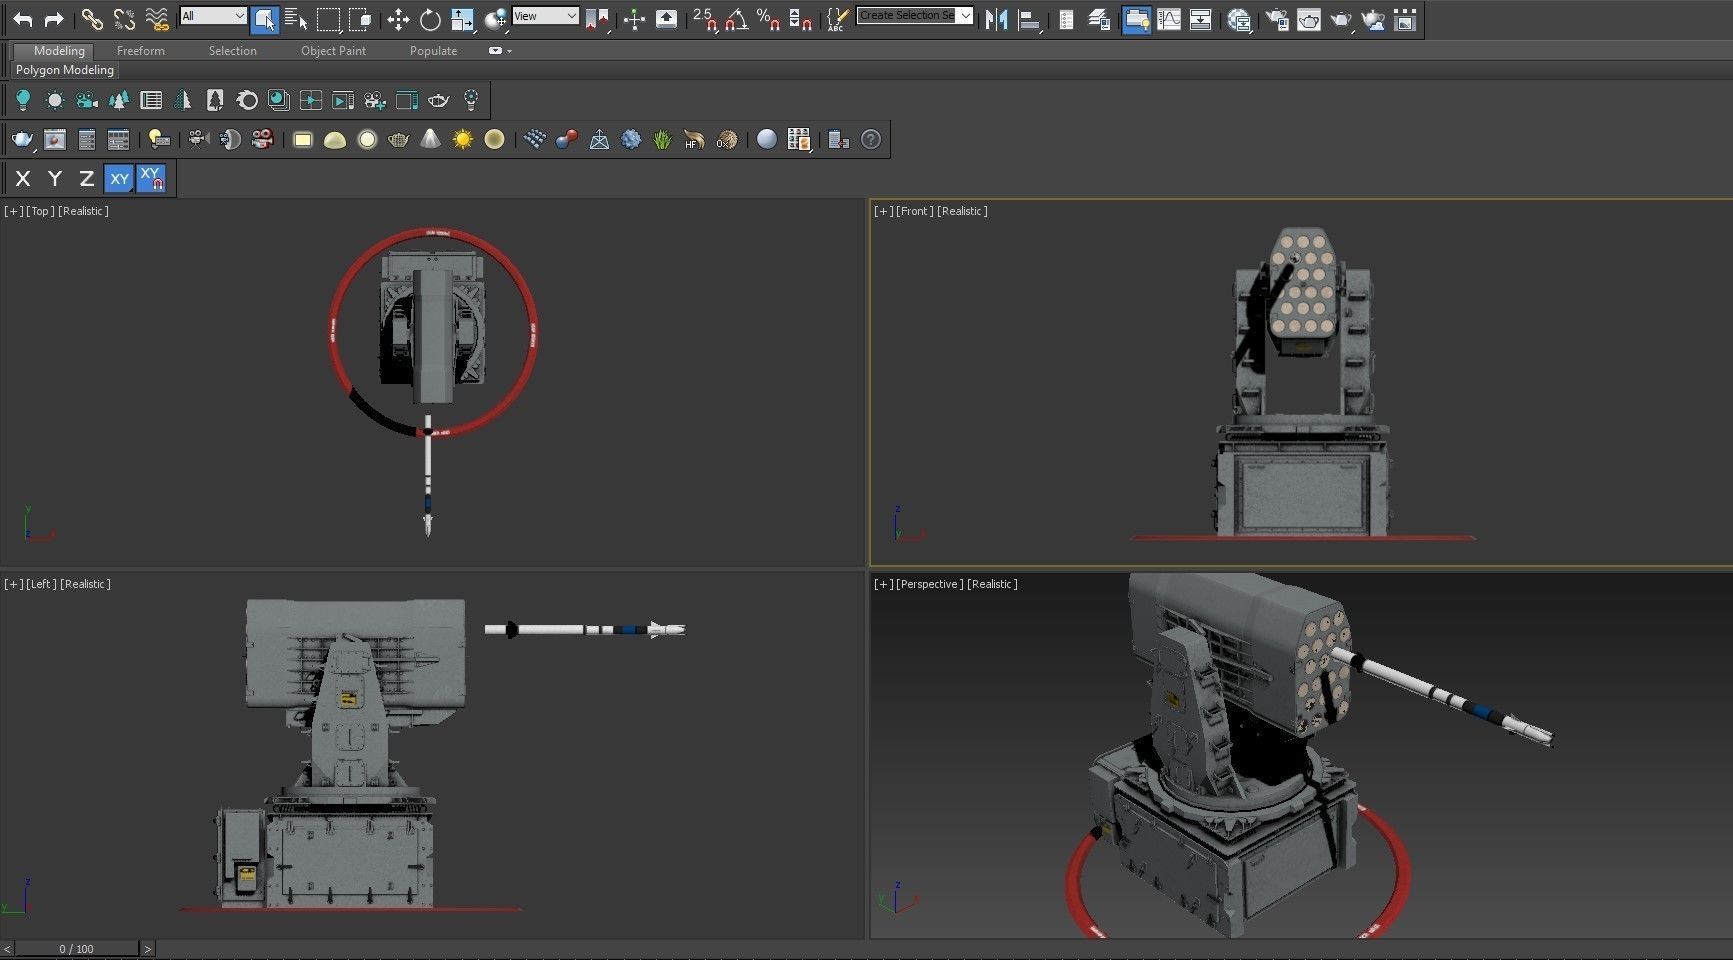The width and height of the screenshot is (1733, 960).
Task: Toggle Keyboard Shortcut Override
Action: (666, 19)
